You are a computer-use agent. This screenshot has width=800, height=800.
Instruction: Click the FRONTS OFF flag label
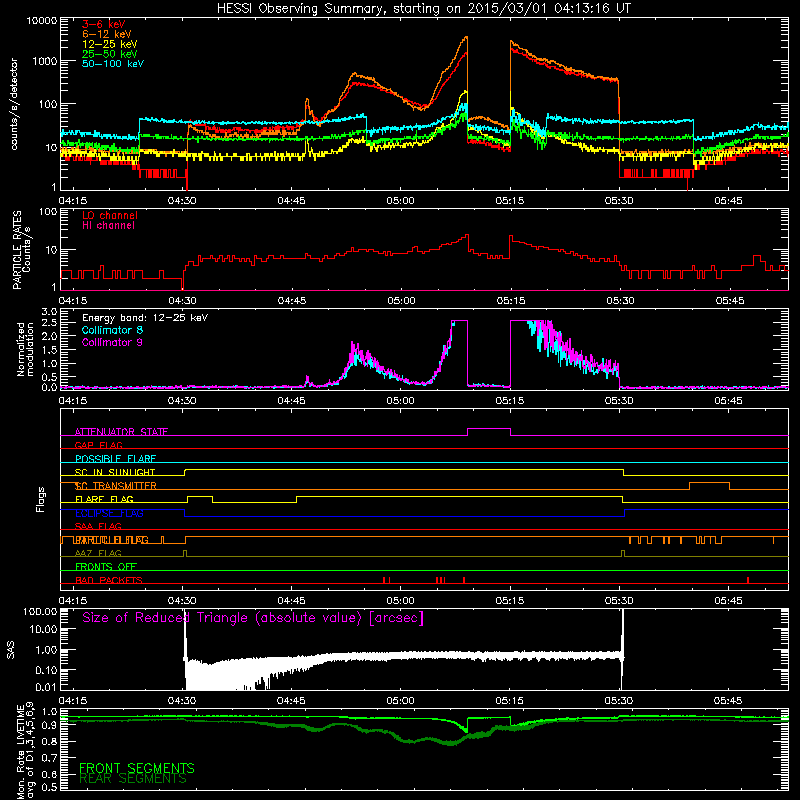[106, 567]
